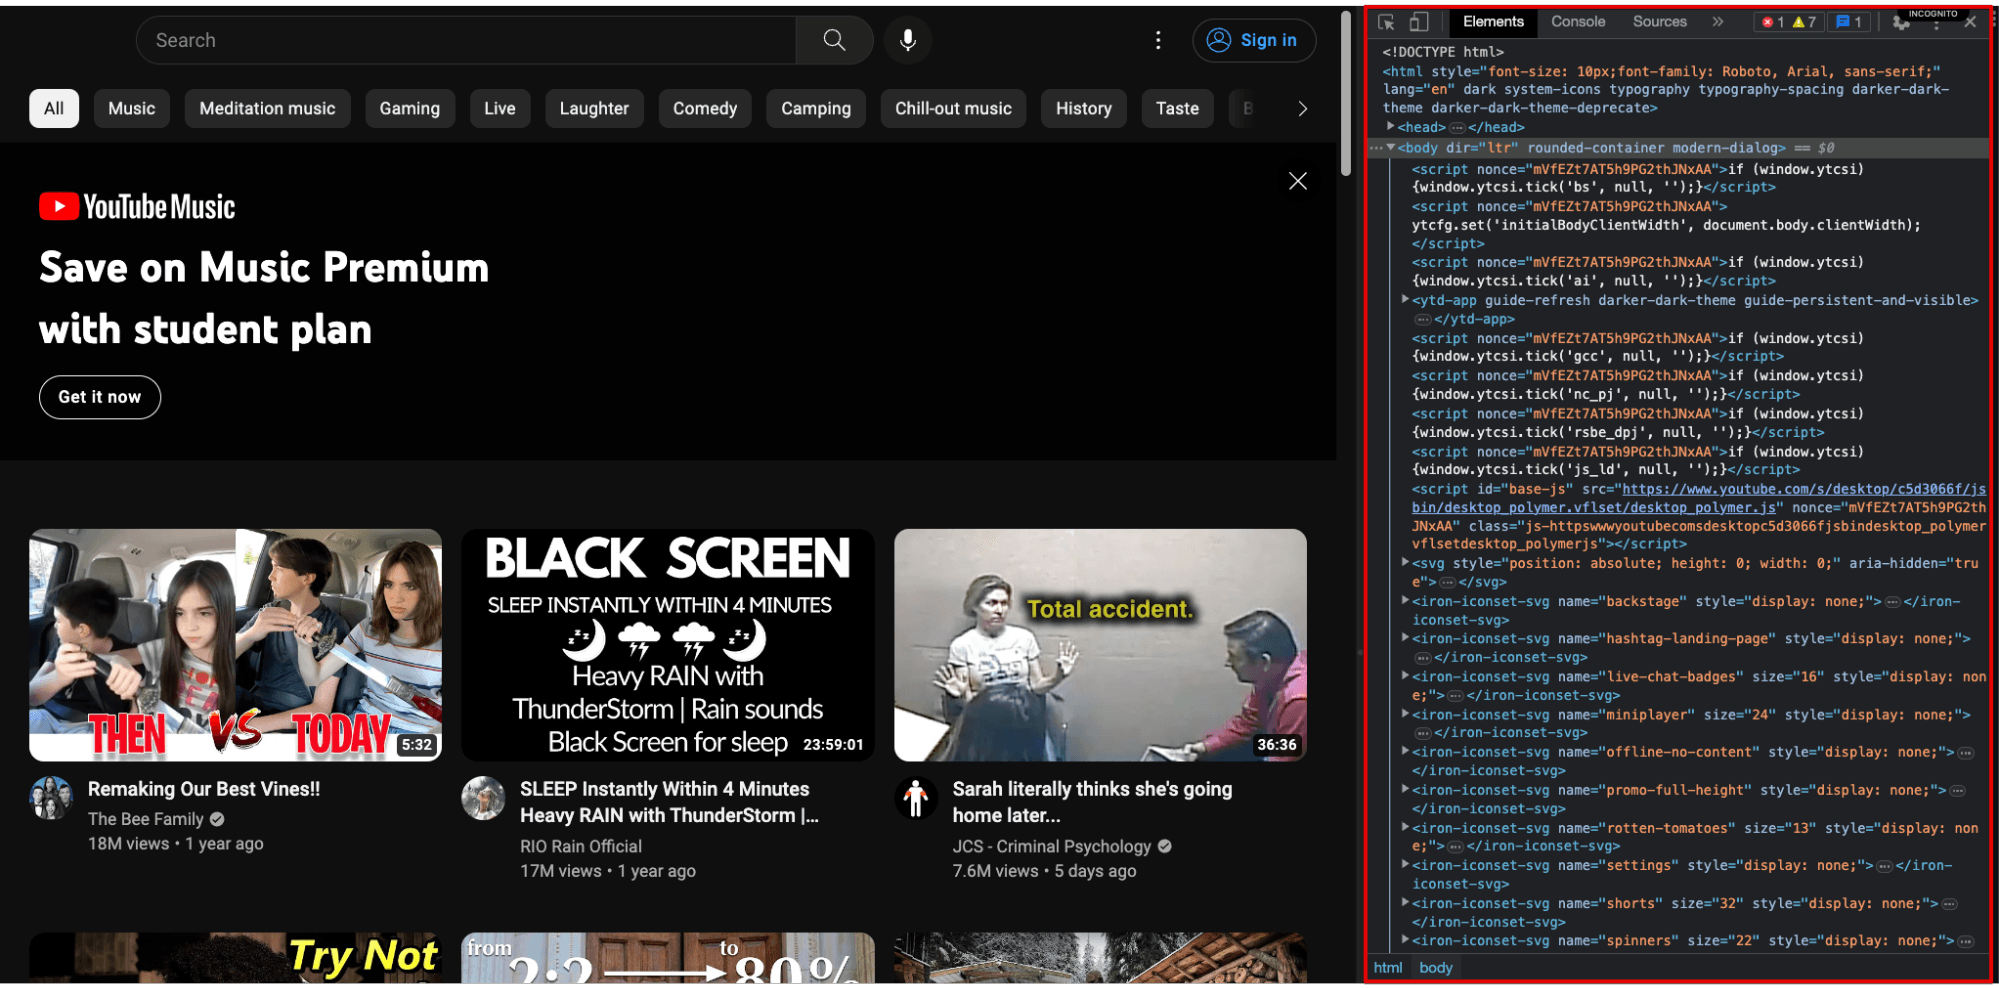Click The Bee Family channel name

point(146,819)
